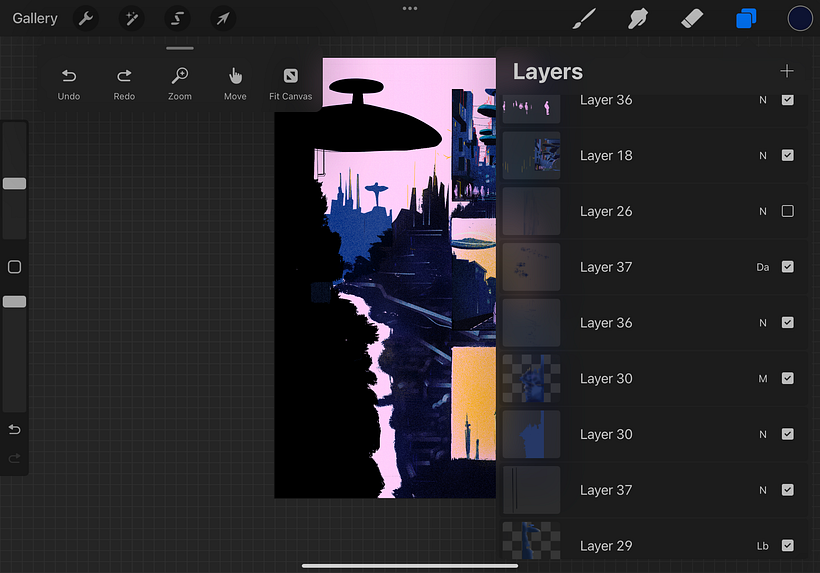Tap Undo in the quick menu
The height and width of the screenshot is (573, 820).
[69, 84]
